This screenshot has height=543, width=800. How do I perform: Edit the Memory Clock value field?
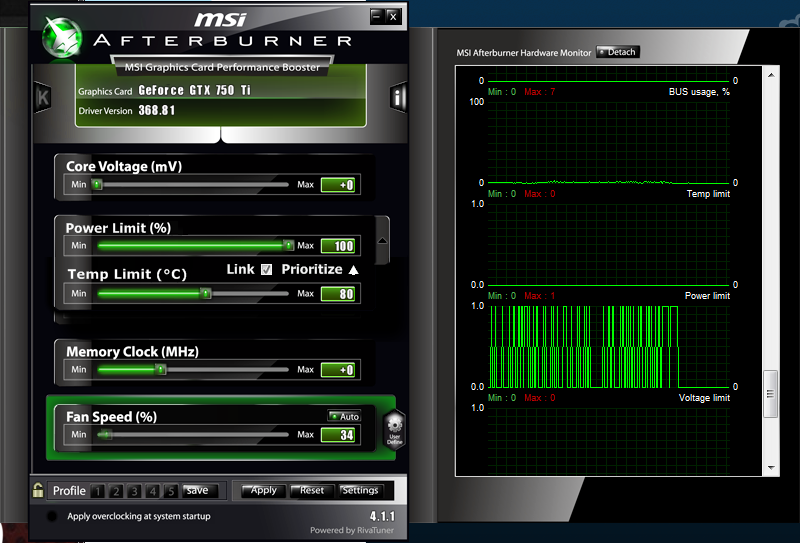tap(338, 370)
